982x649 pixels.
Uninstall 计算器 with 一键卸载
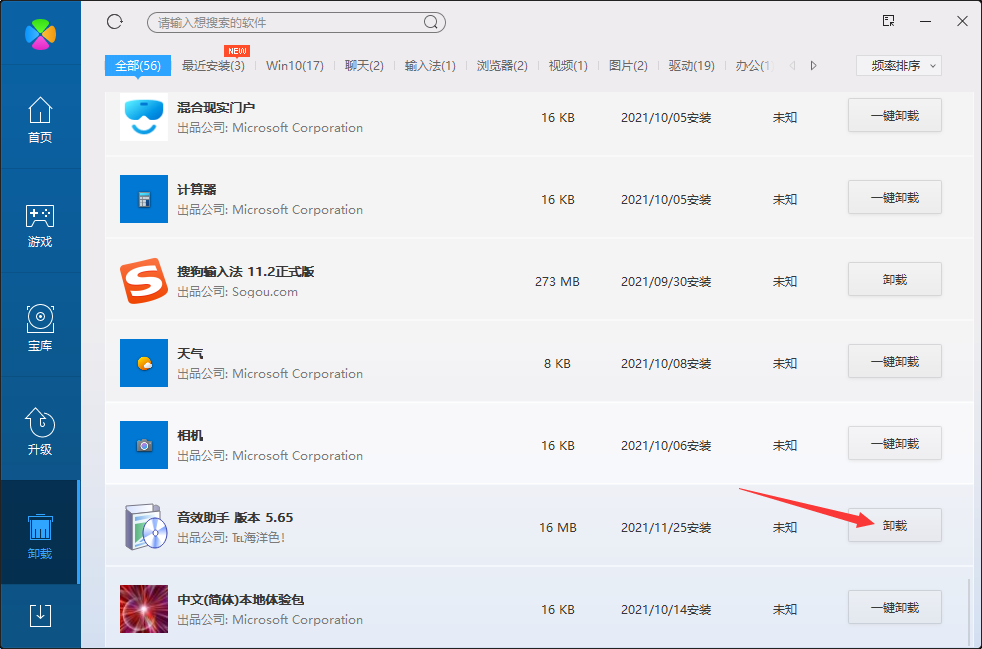(x=895, y=197)
